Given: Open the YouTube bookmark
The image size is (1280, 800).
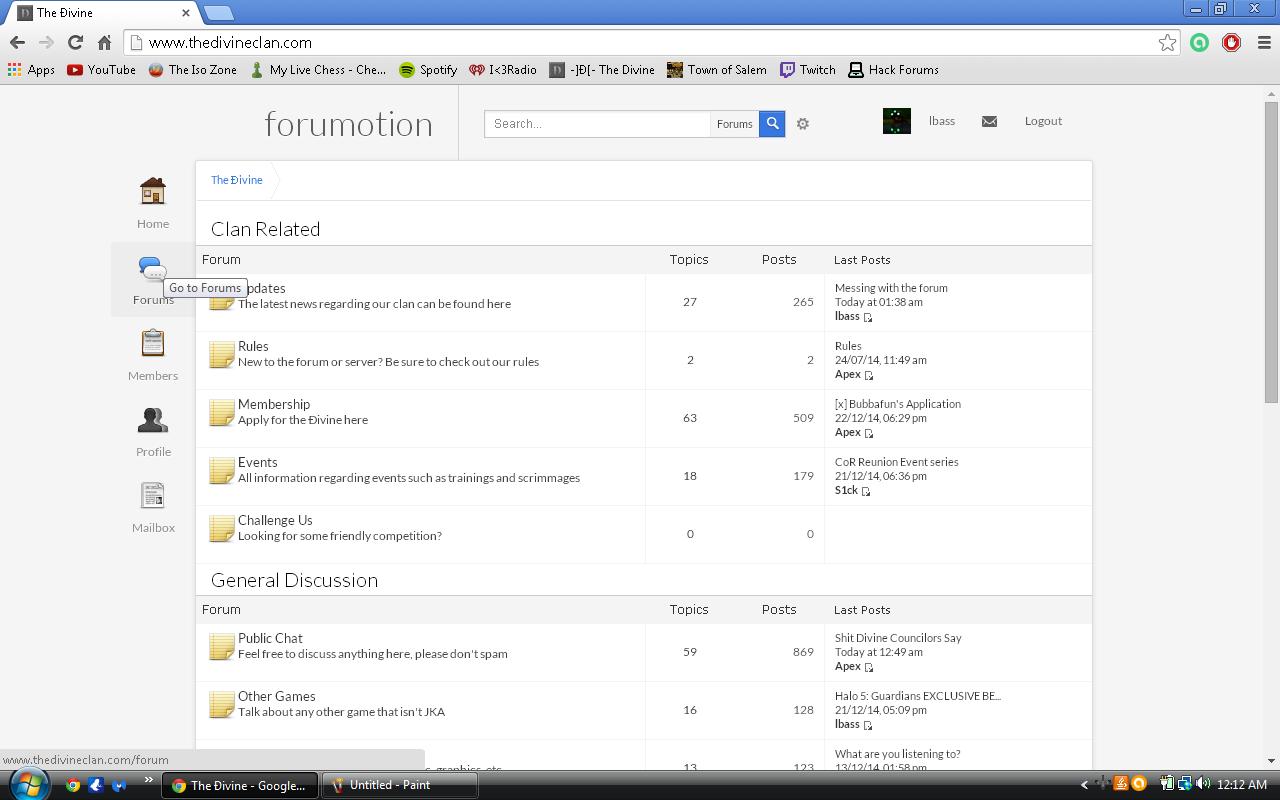Looking at the screenshot, I should 101,70.
